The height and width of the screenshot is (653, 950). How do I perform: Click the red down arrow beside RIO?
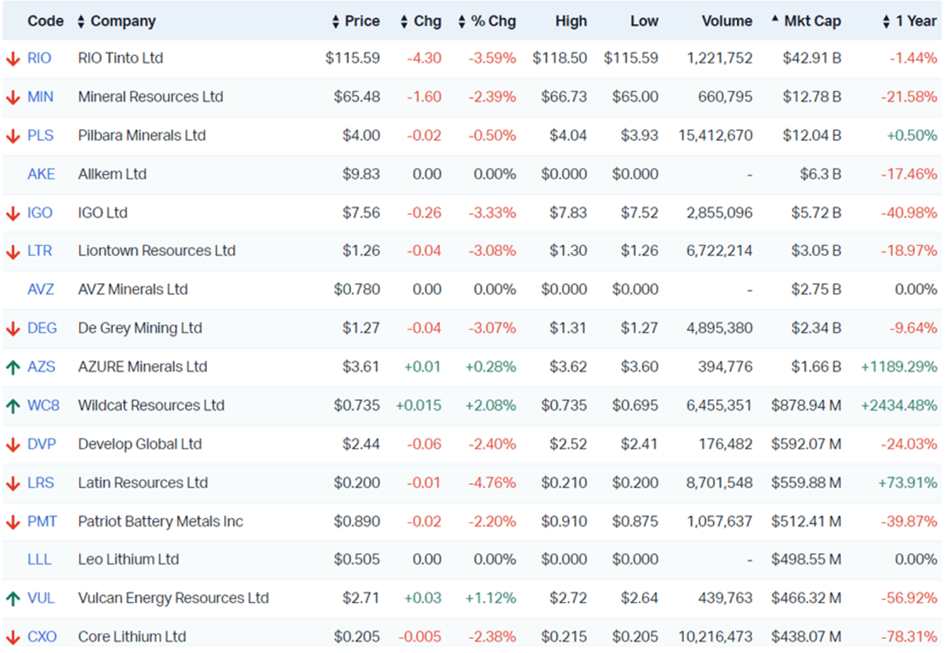(x=13, y=59)
